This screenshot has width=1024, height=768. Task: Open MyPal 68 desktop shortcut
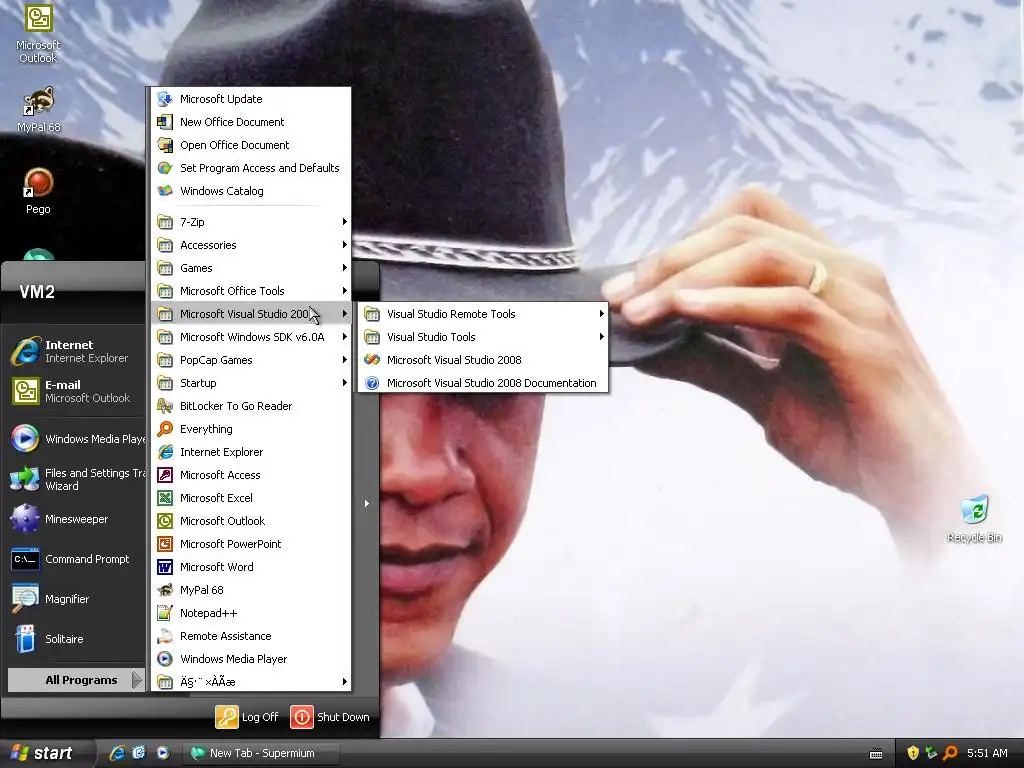pos(38,109)
